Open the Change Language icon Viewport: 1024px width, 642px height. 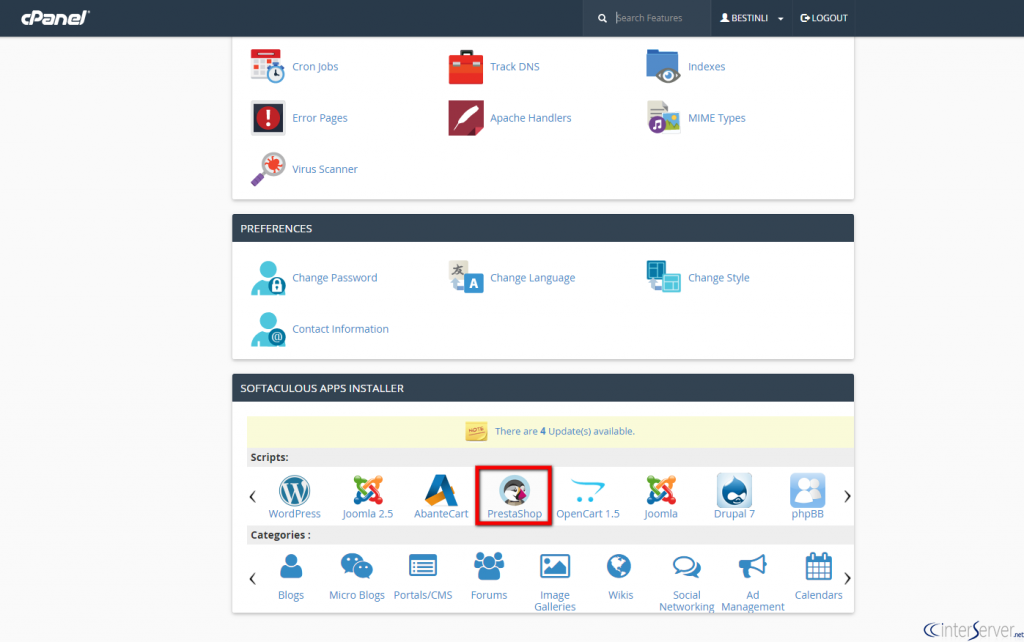466,277
